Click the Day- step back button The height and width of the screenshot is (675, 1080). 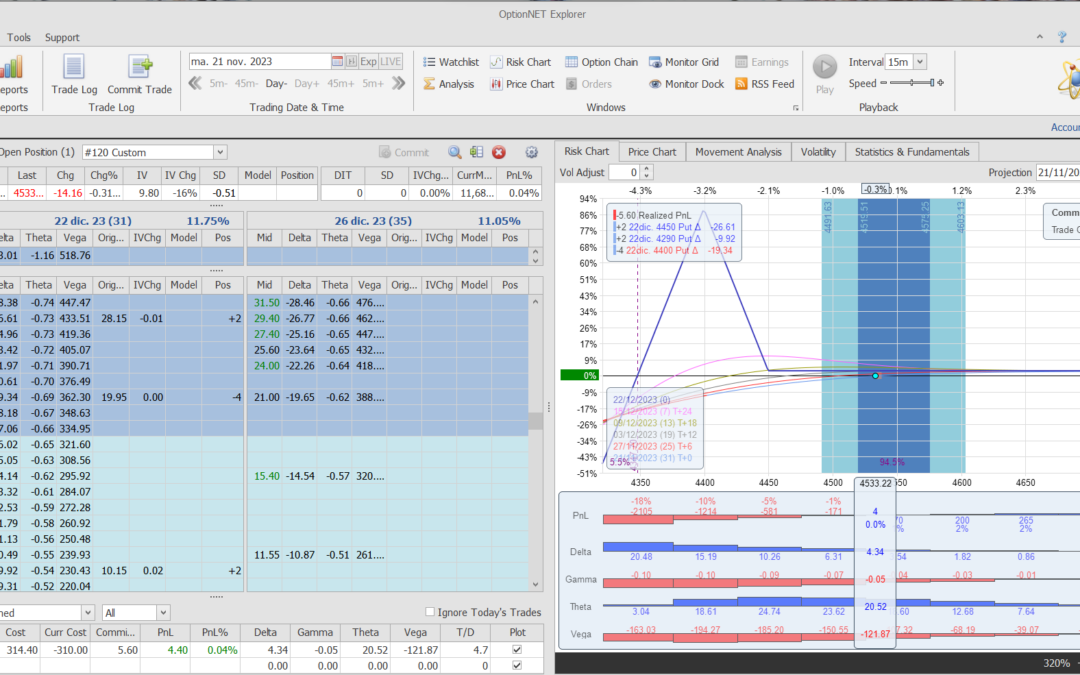click(x=276, y=84)
